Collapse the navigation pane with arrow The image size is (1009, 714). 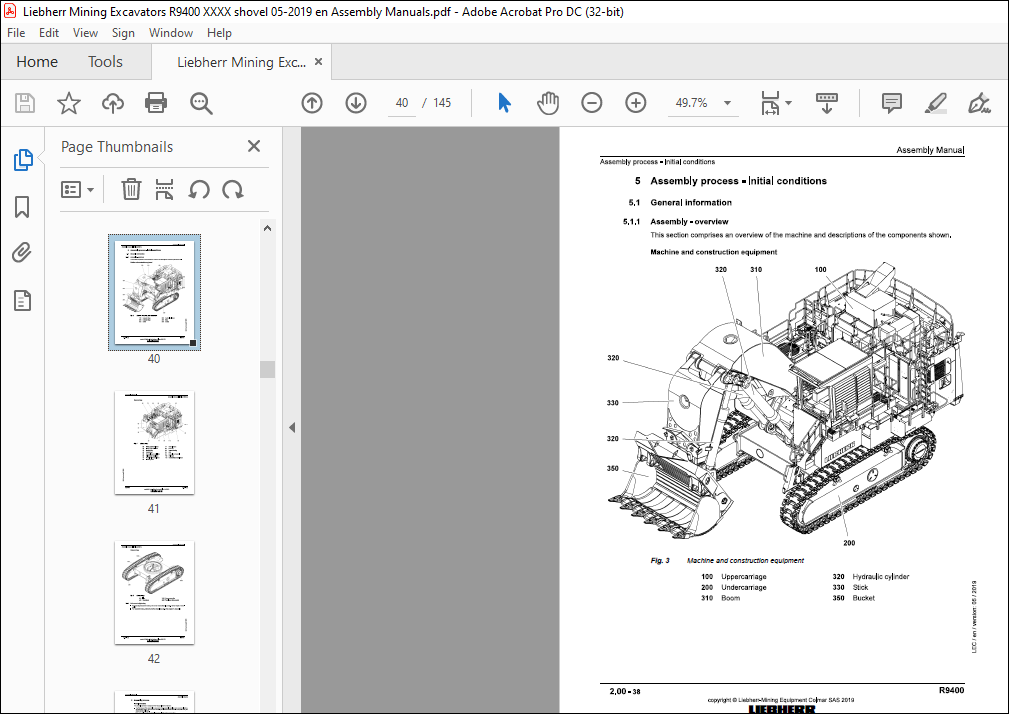(292, 427)
